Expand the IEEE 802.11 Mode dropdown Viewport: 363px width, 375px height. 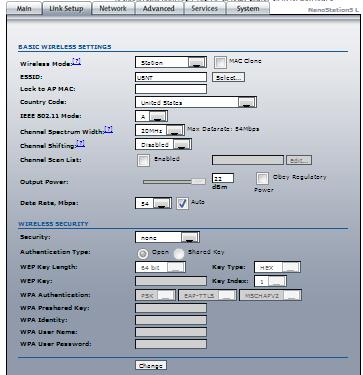click(151, 116)
